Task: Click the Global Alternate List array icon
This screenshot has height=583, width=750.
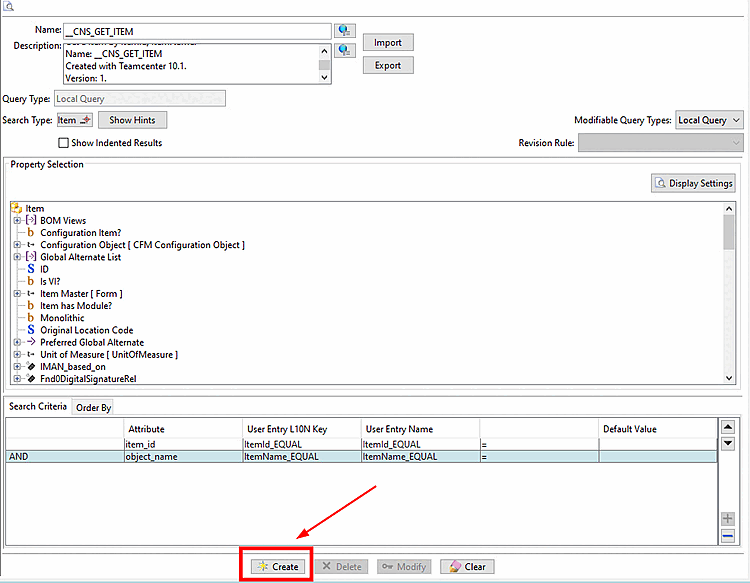Action: point(31,257)
